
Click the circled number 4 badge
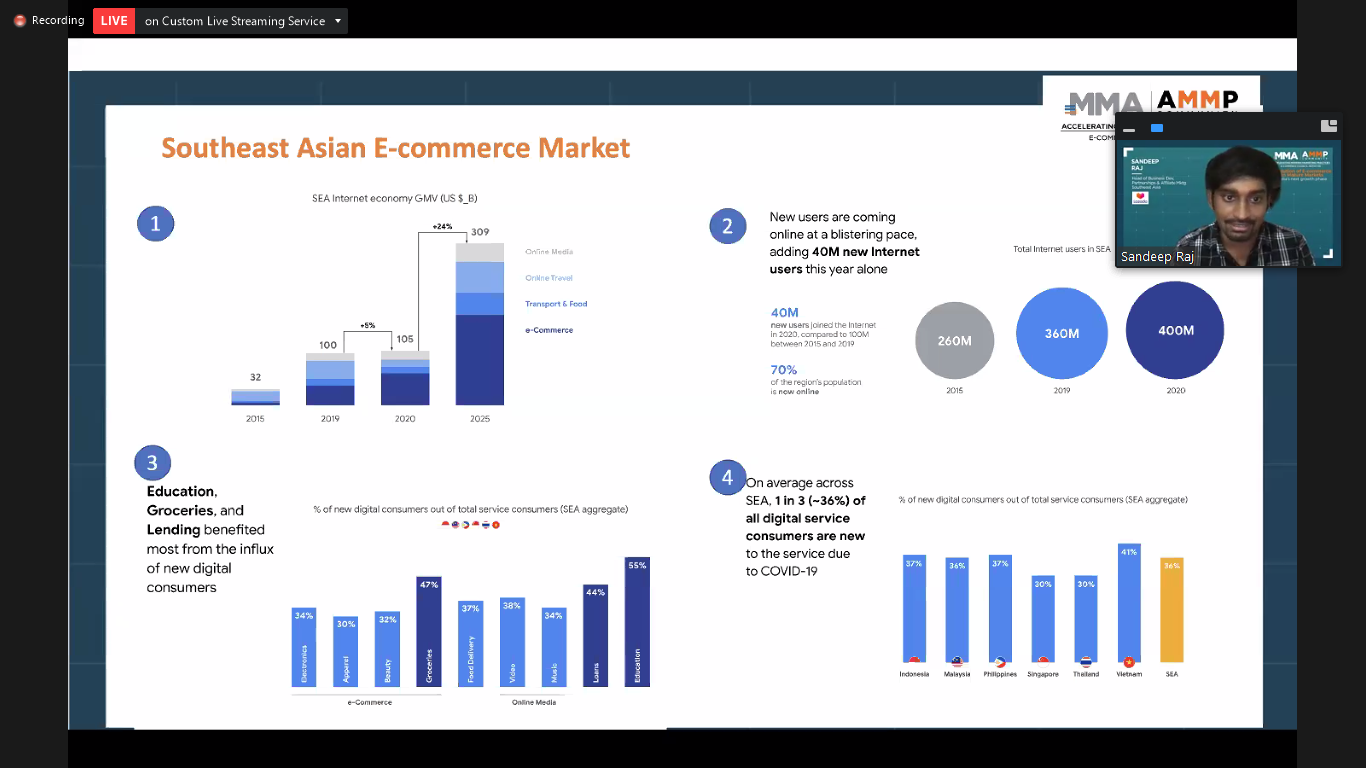727,477
